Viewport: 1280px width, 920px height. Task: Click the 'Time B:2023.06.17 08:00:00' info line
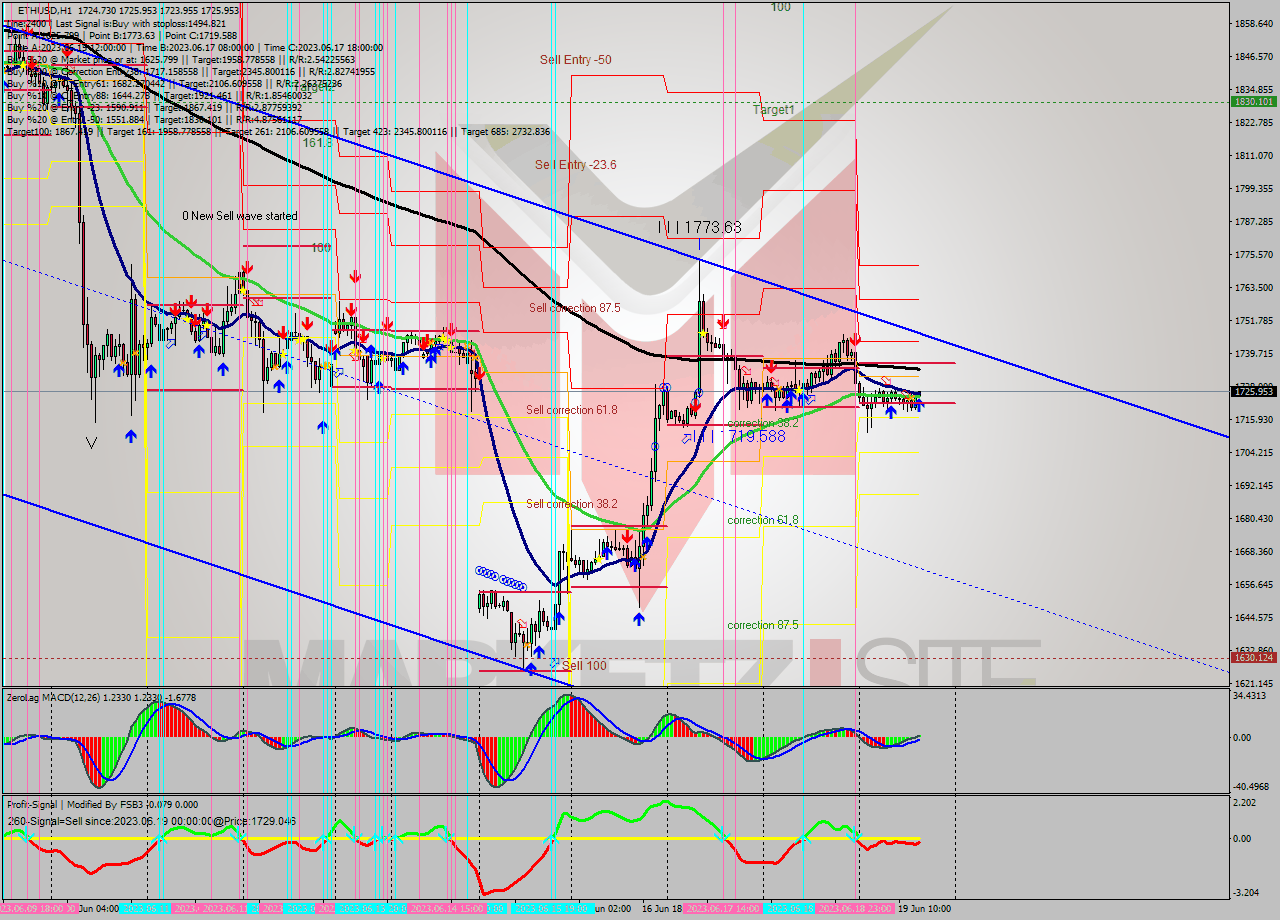click(x=195, y=47)
